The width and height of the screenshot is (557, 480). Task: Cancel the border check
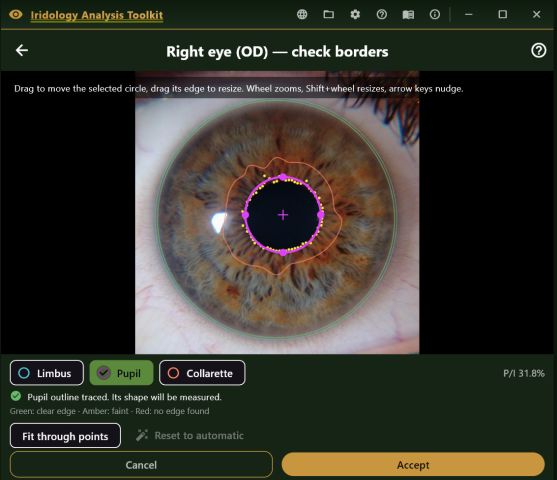click(141, 465)
